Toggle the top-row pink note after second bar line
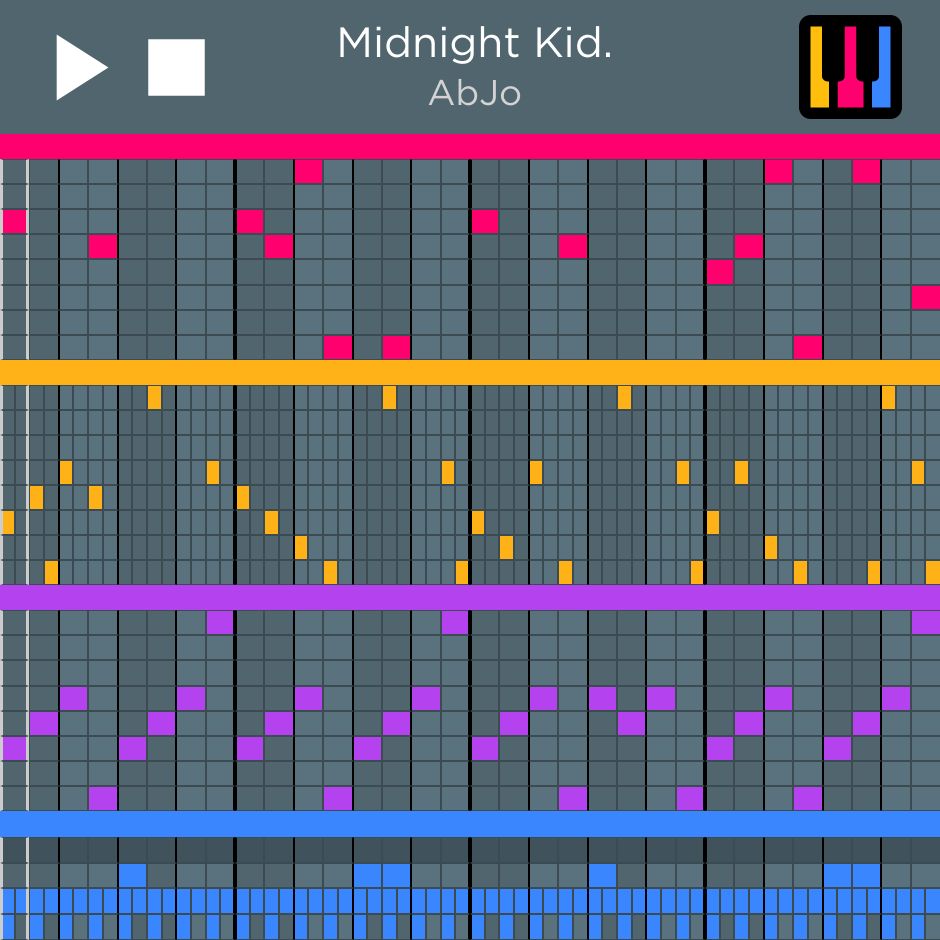The height and width of the screenshot is (940, 940). click(x=308, y=171)
